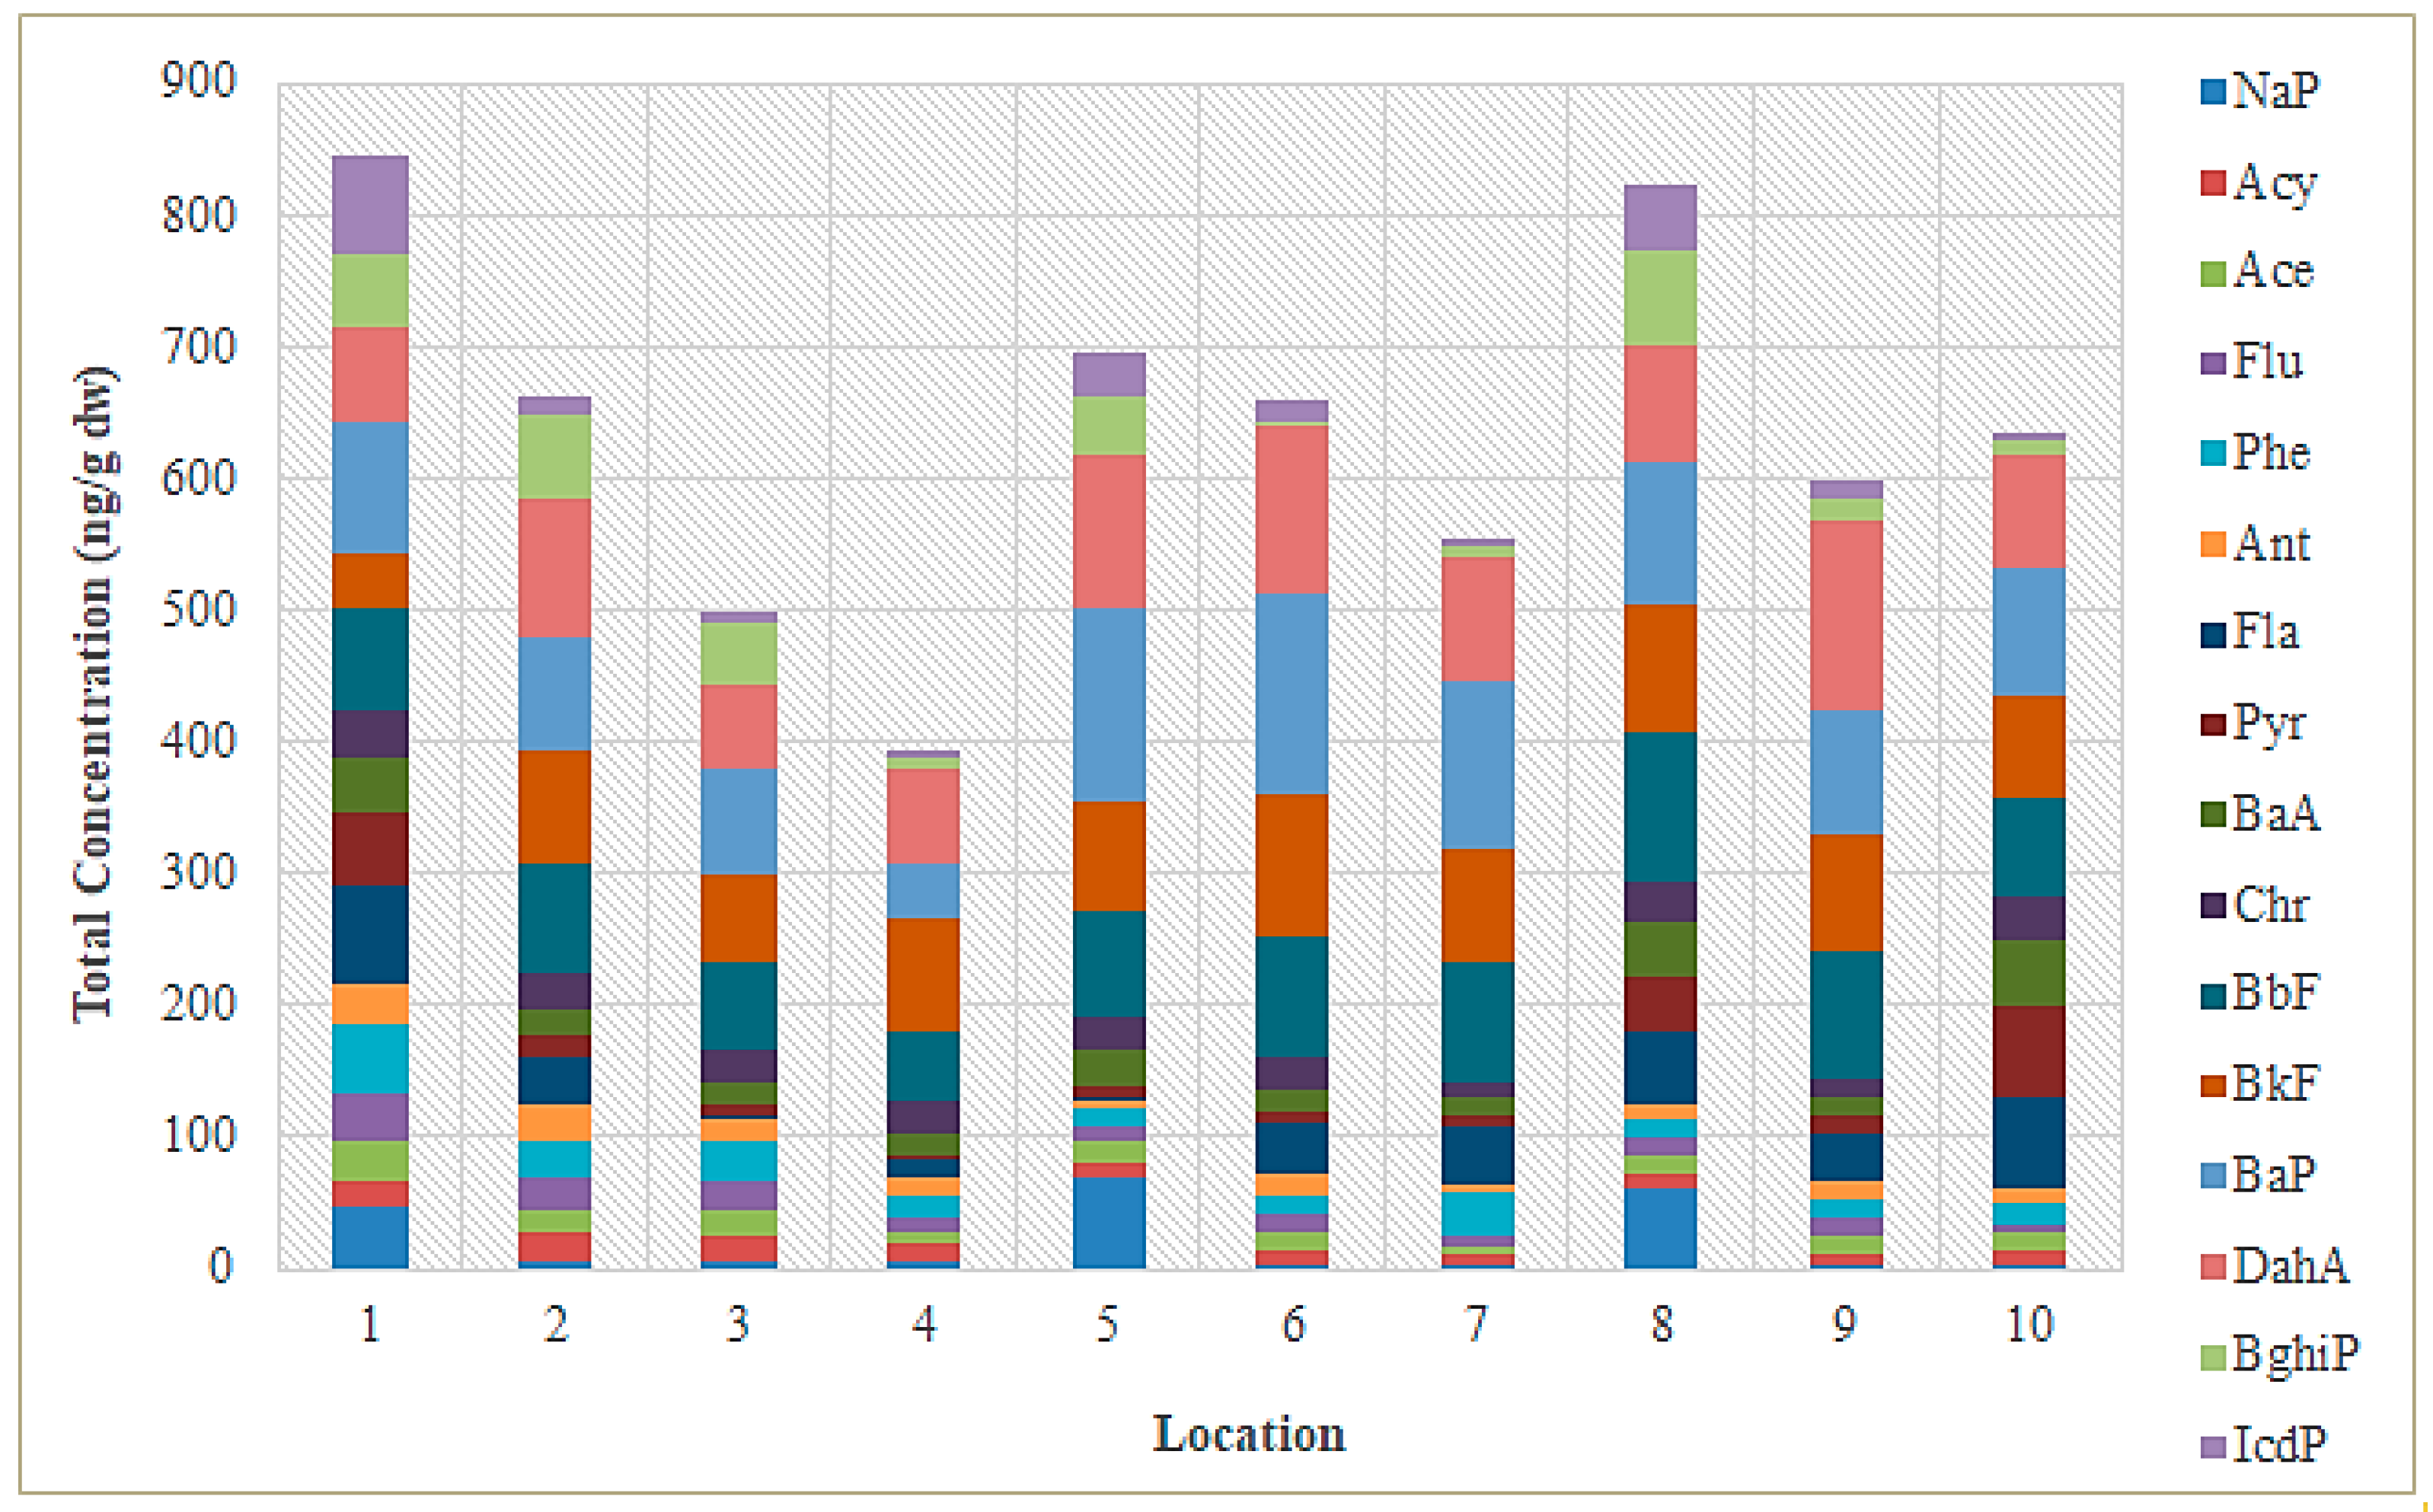Screen dimensions: 2433x1512
Task: Click the Pyr legend dark red swatch
Action: click(2212, 724)
